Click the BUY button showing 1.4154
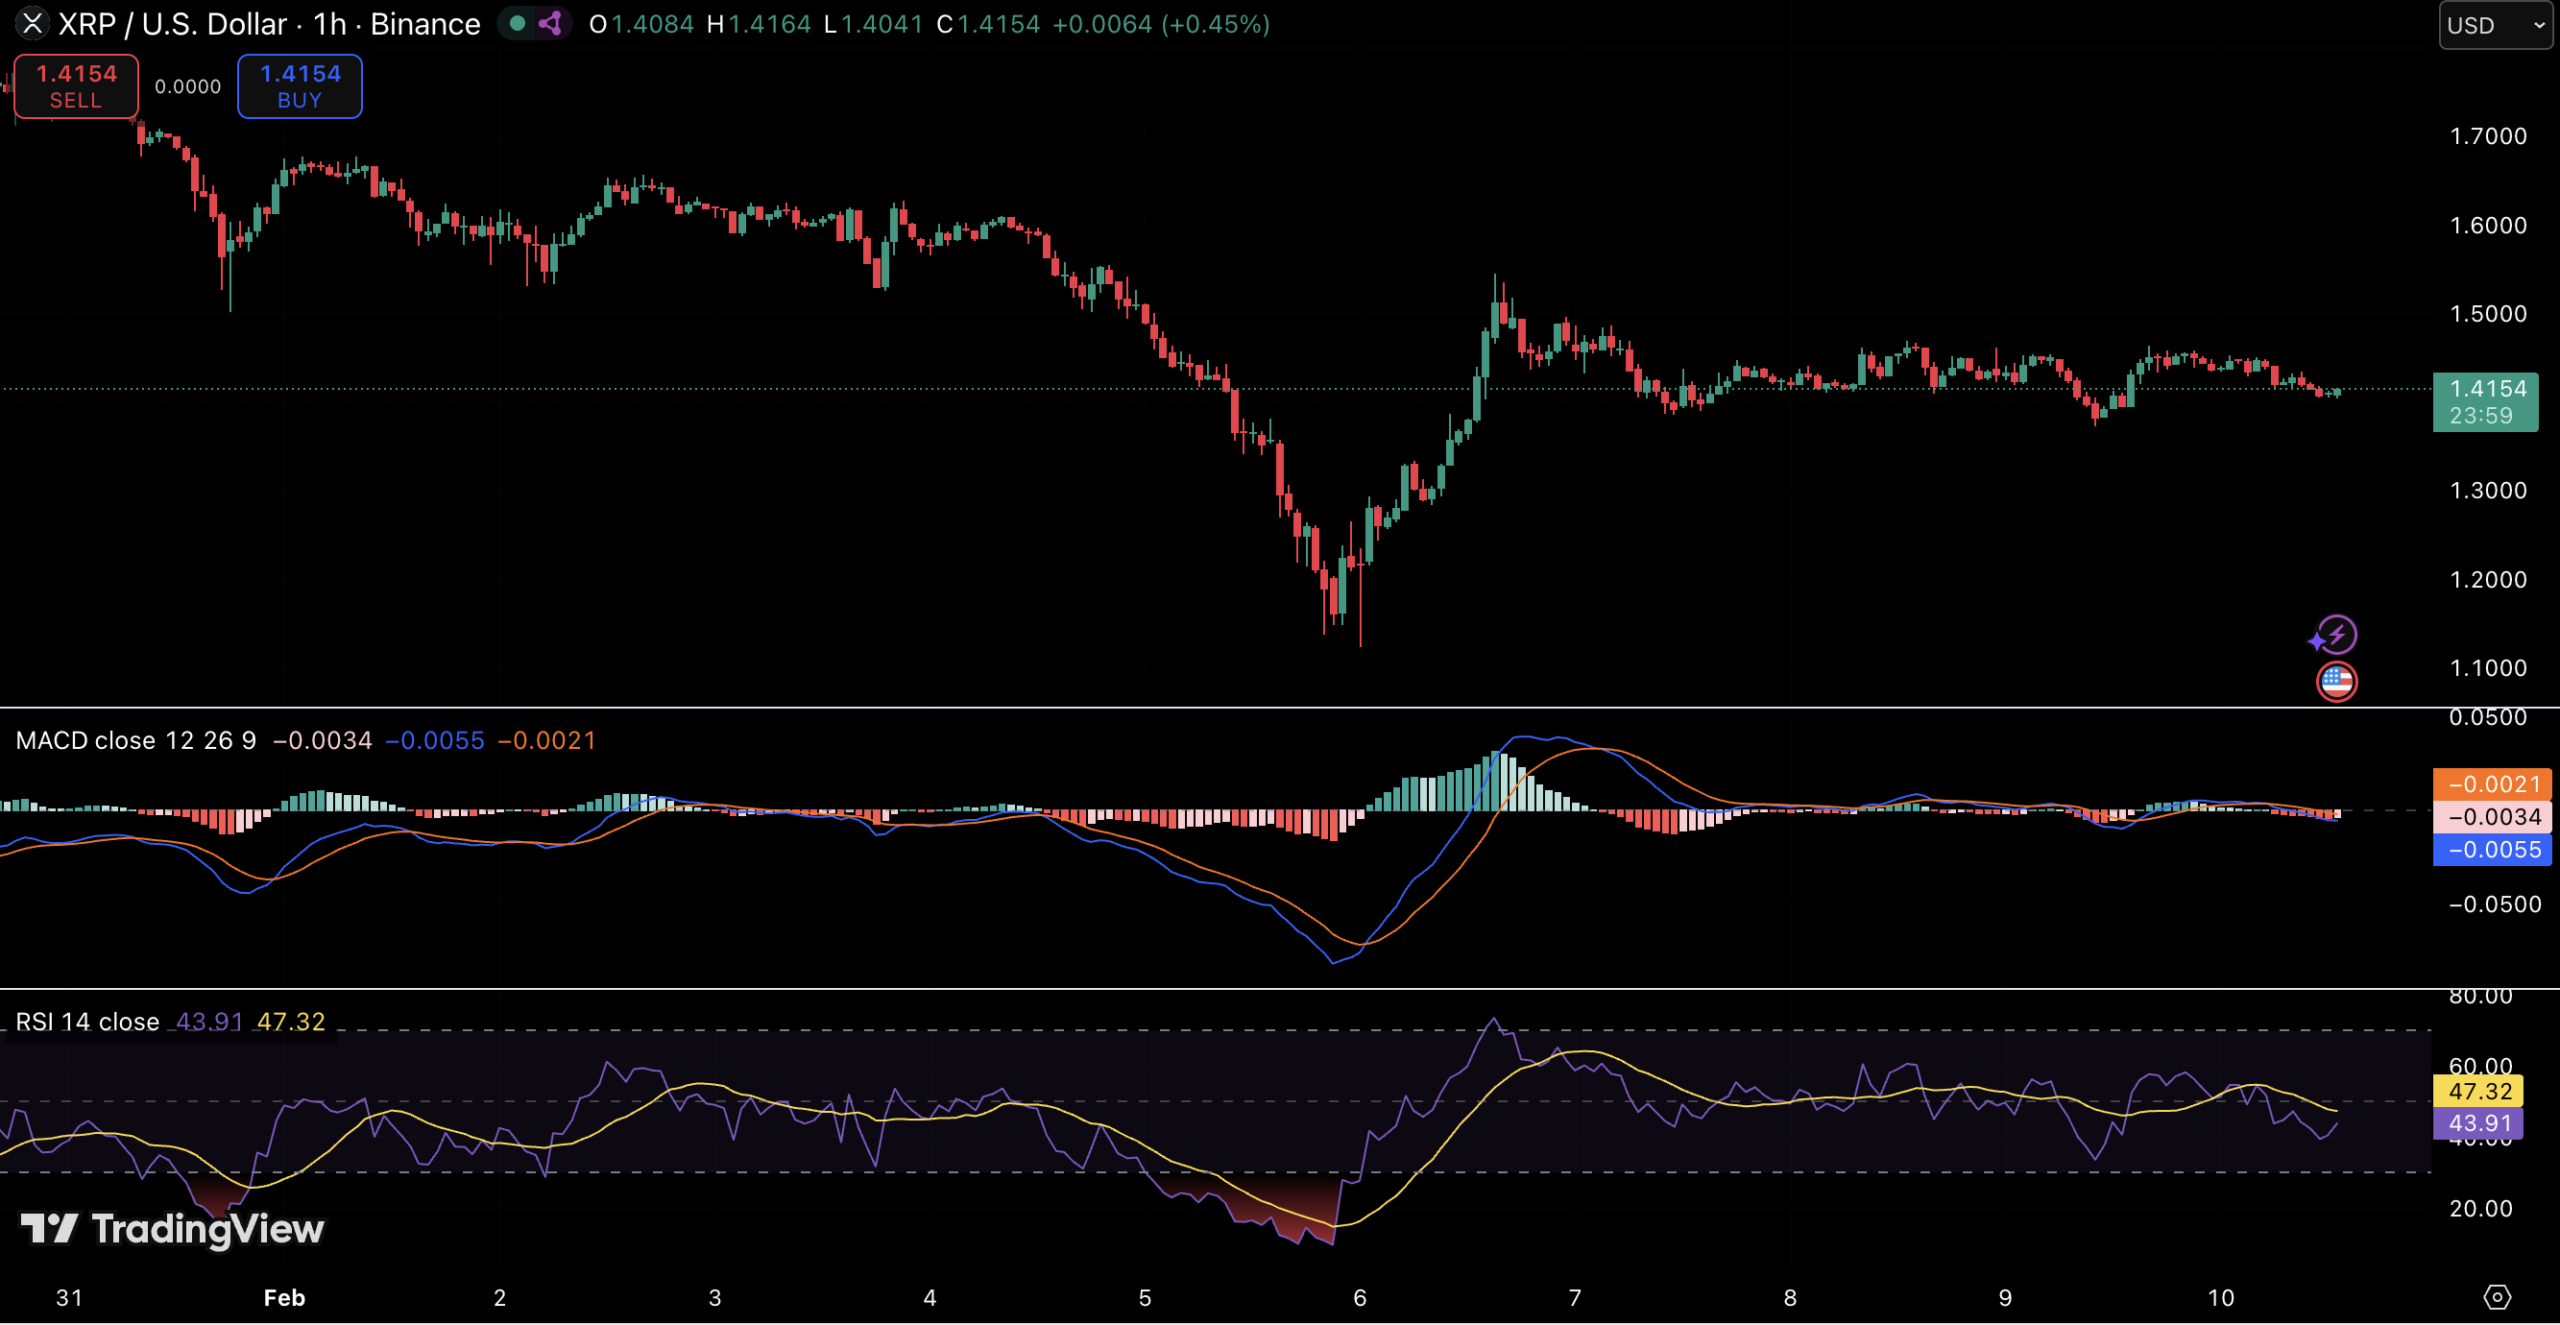This screenshot has height=1325, width=2560. click(299, 86)
